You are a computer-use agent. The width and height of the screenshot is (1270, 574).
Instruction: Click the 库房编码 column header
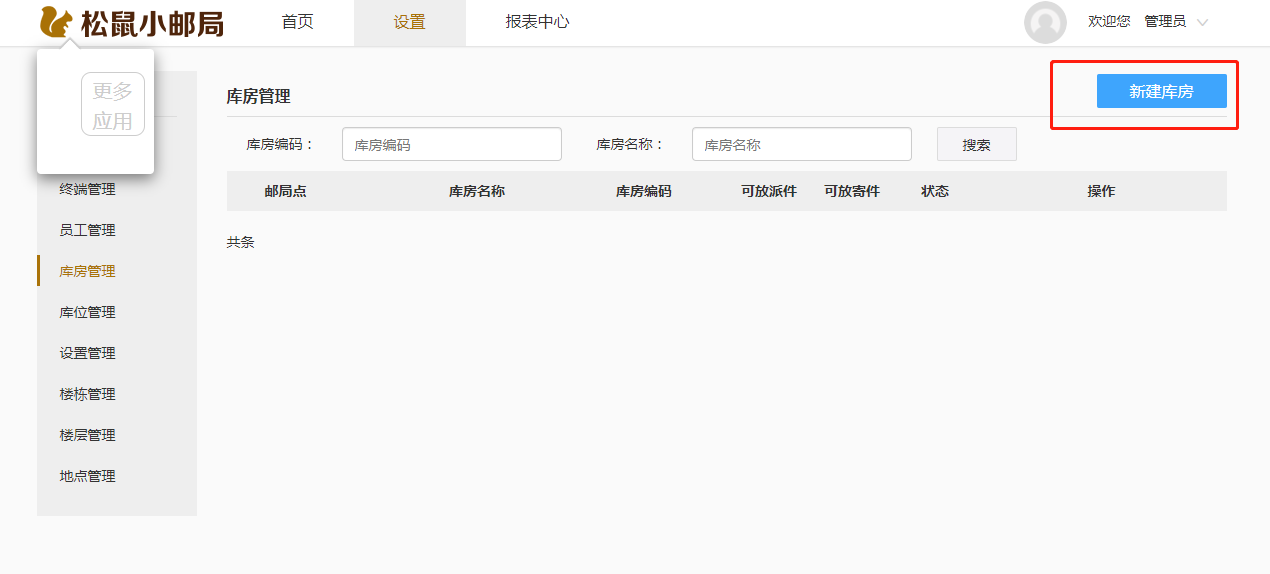(x=644, y=191)
